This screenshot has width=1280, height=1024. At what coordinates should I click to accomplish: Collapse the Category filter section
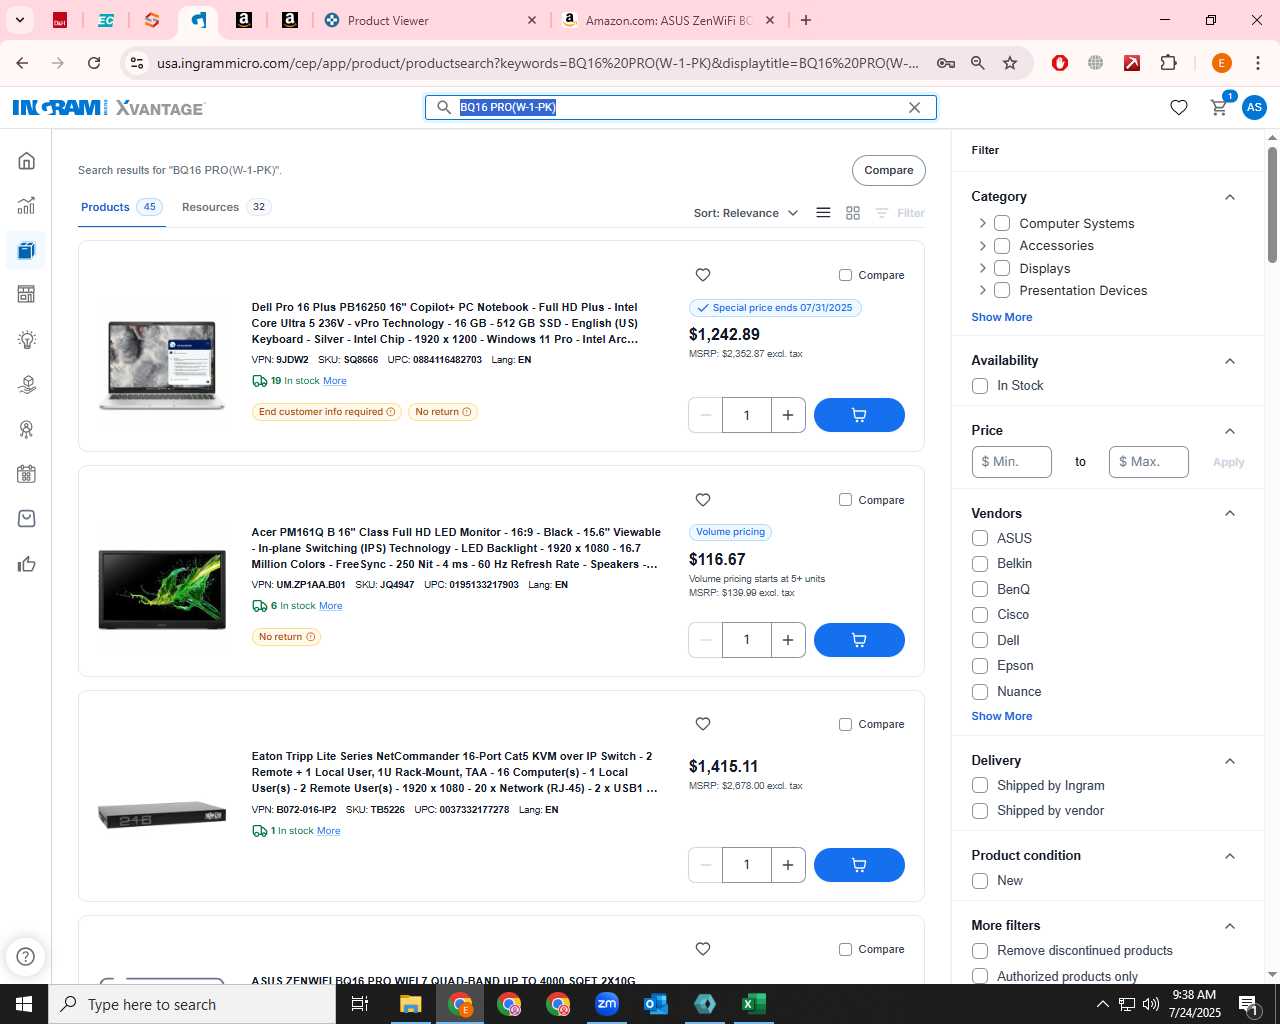tap(1230, 197)
